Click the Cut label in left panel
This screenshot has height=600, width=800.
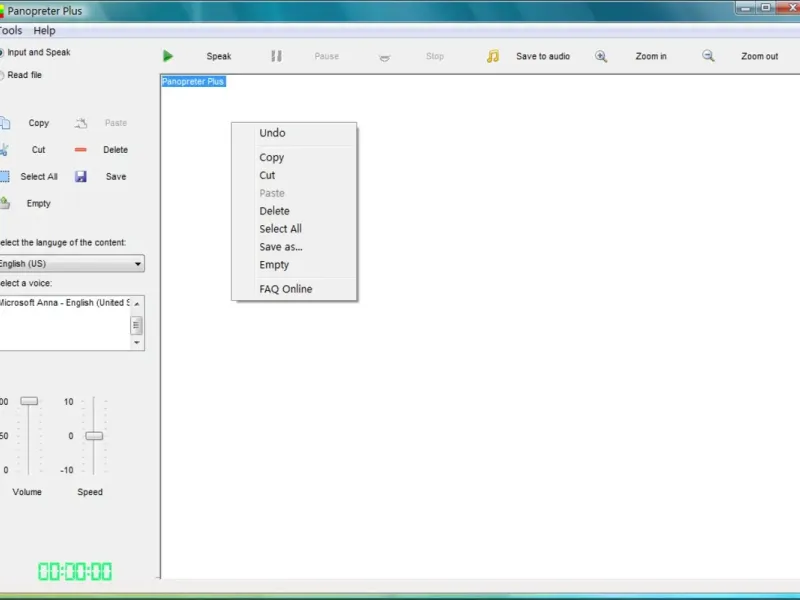click(39, 149)
